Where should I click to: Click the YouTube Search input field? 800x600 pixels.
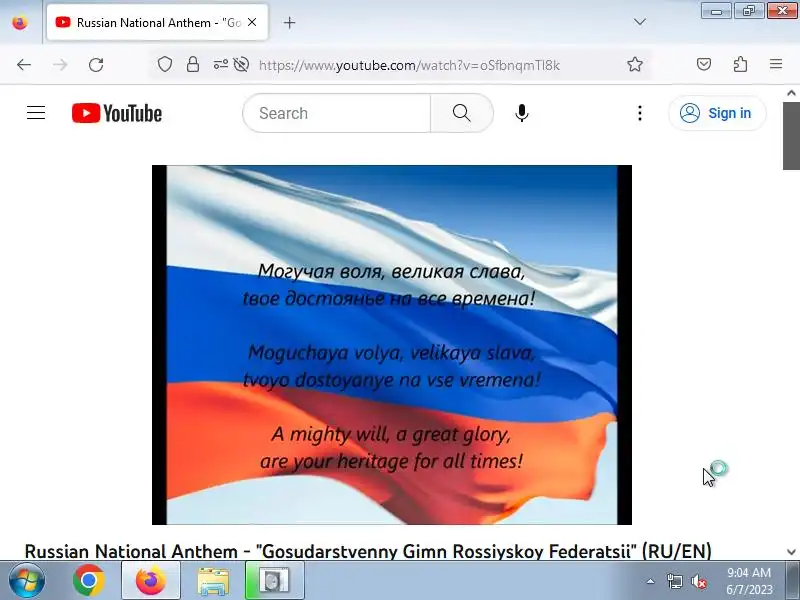[x=337, y=113]
